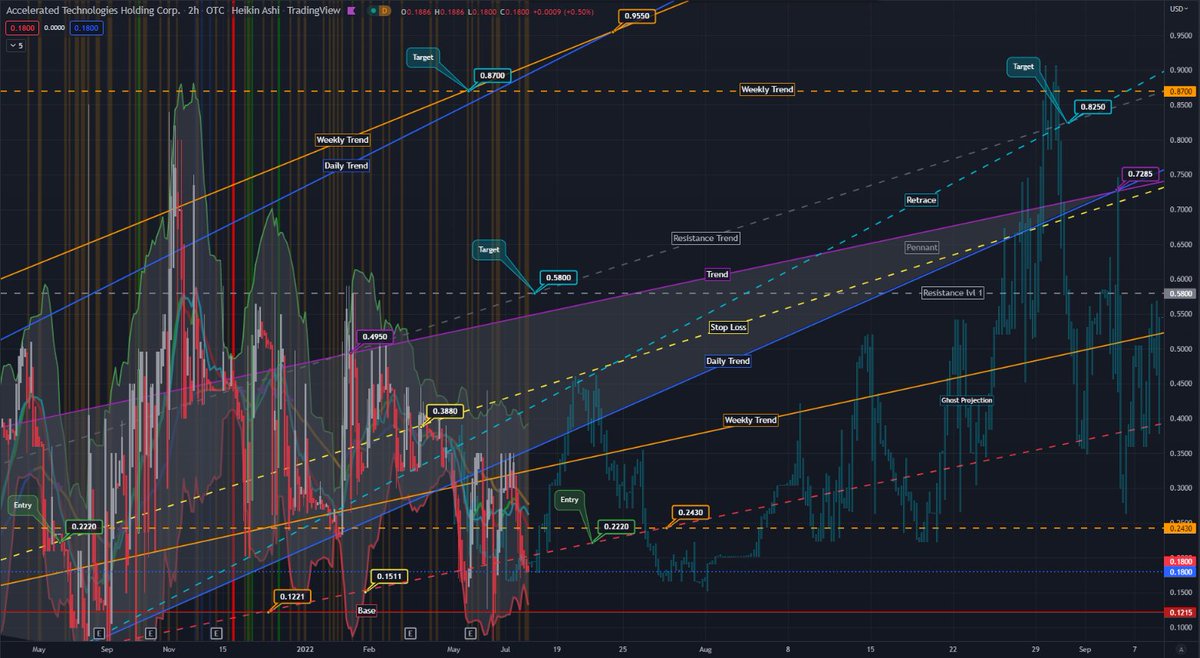Click the earnings E marker just before Nov
The image size is (1200, 658).
(151, 634)
